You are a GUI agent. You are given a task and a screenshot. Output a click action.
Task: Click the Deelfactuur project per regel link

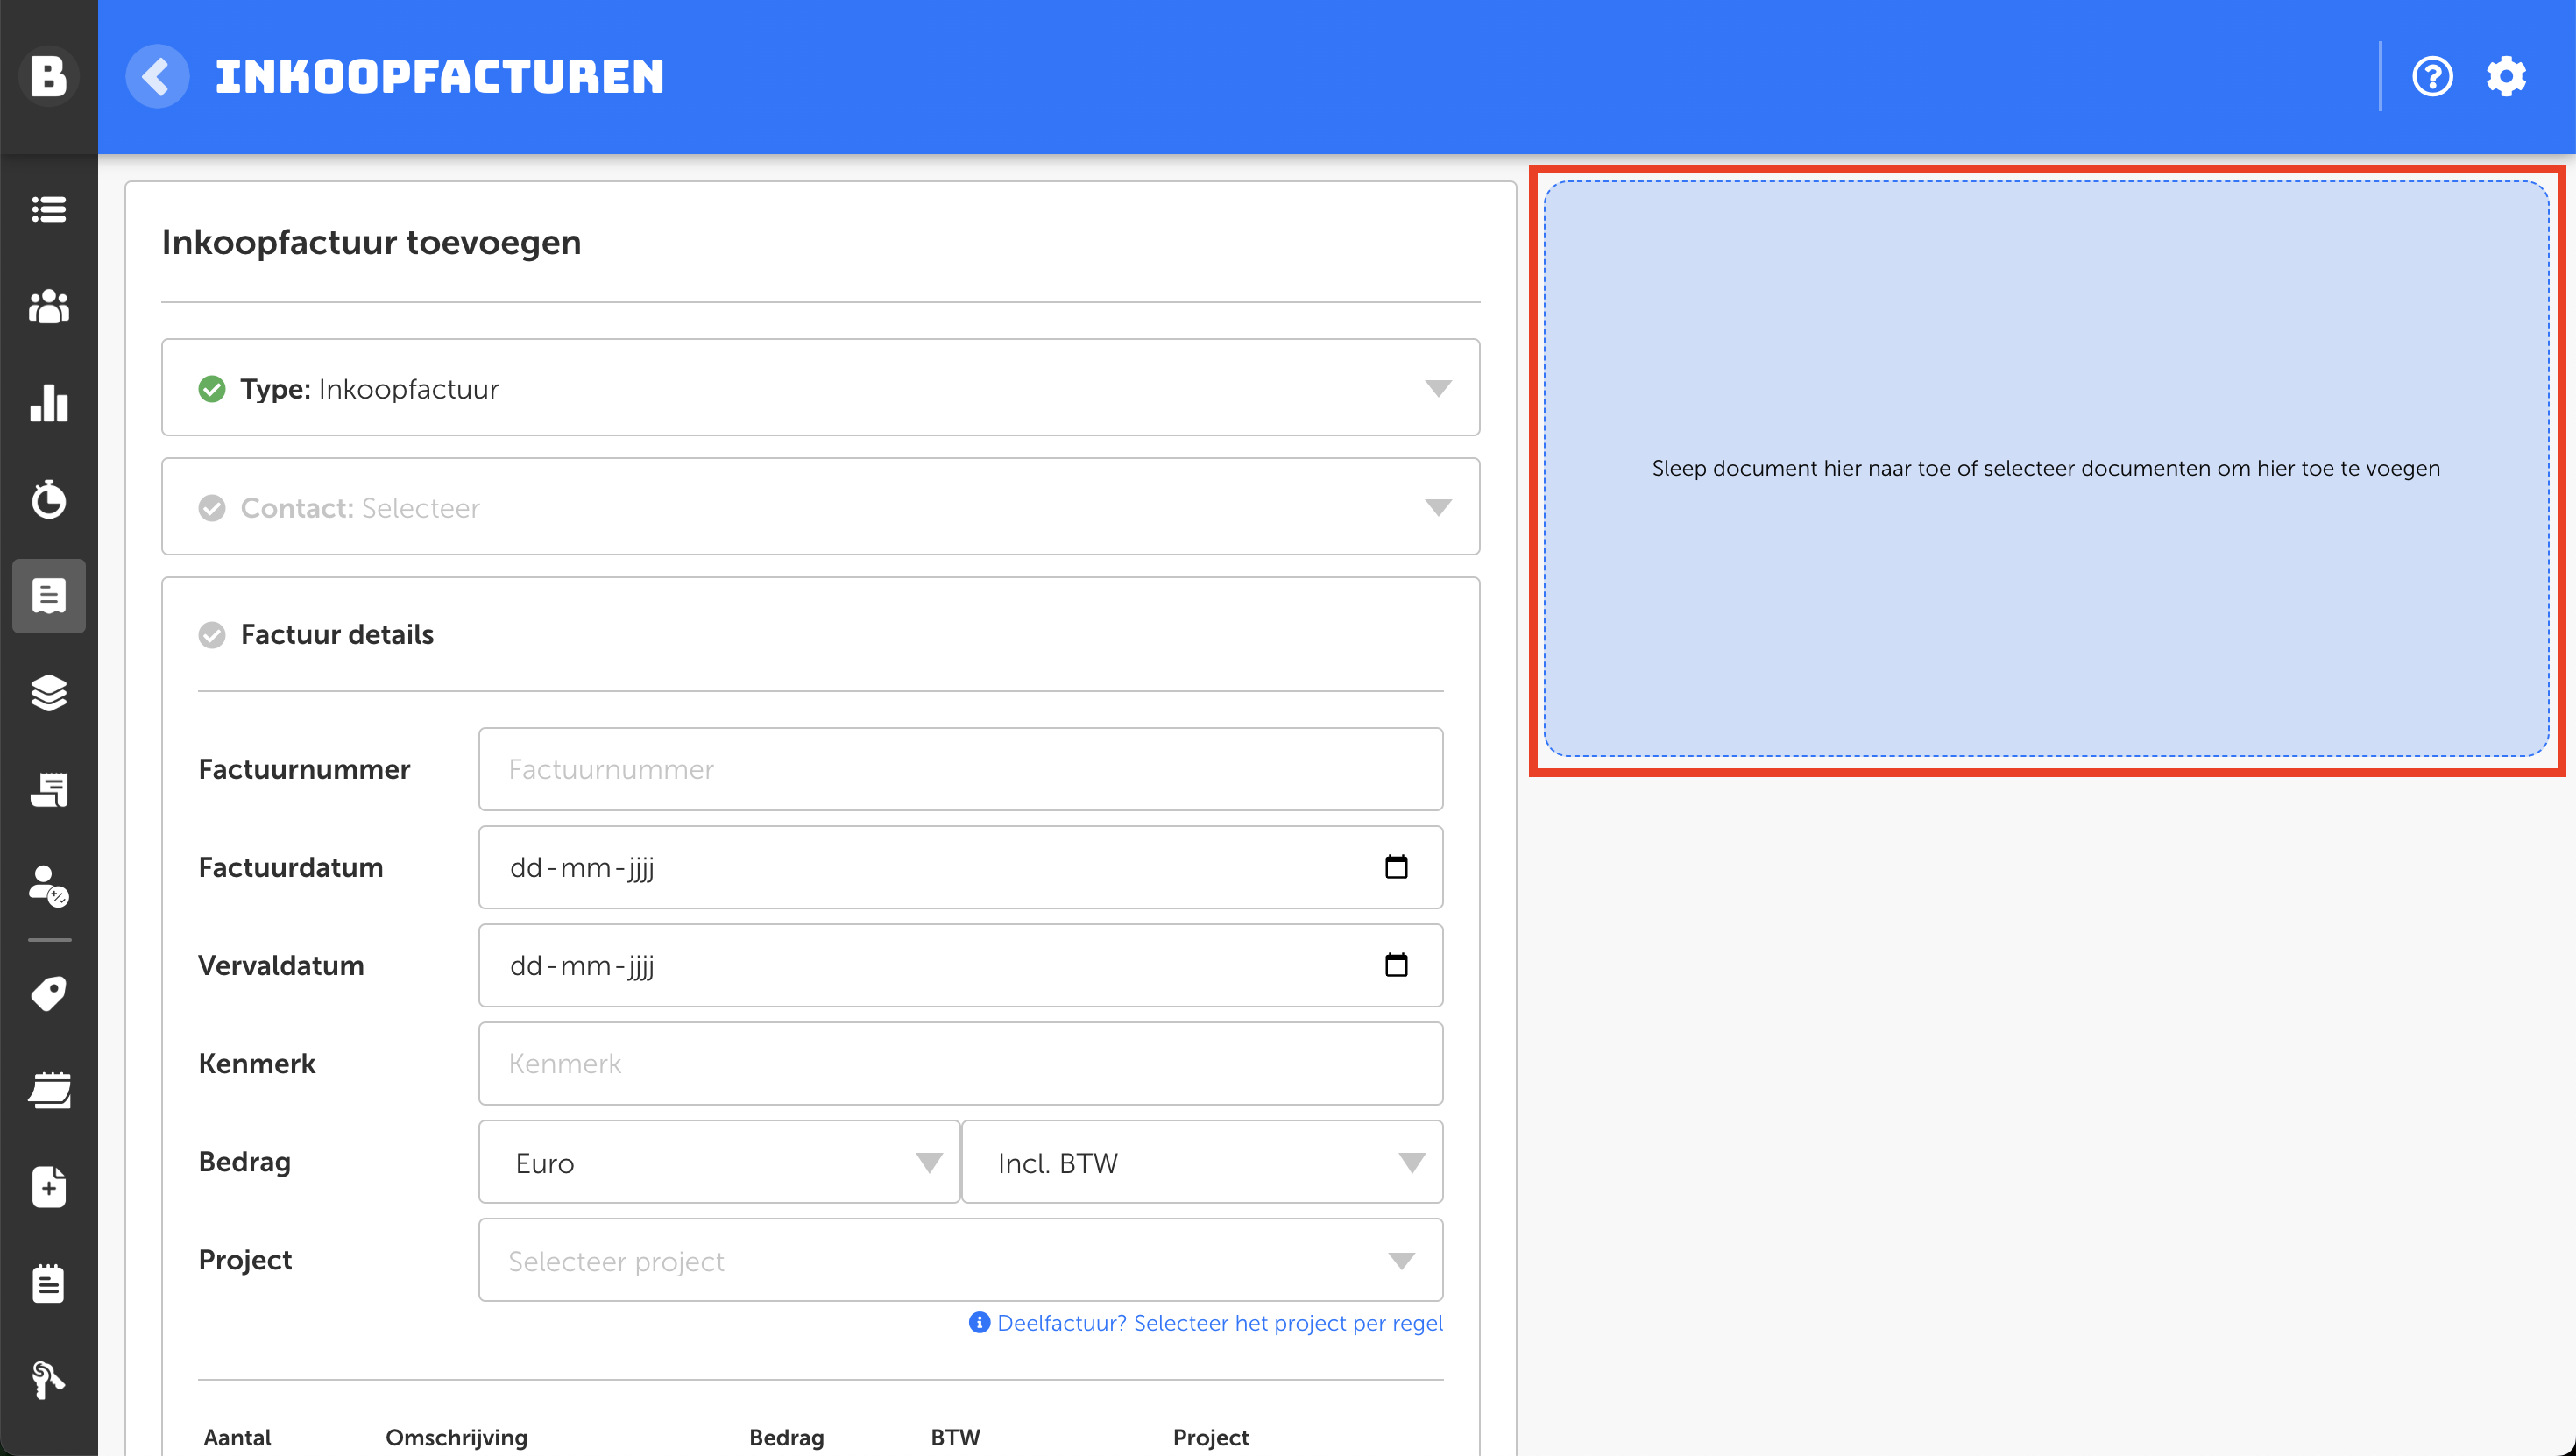click(x=1218, y=1323)
